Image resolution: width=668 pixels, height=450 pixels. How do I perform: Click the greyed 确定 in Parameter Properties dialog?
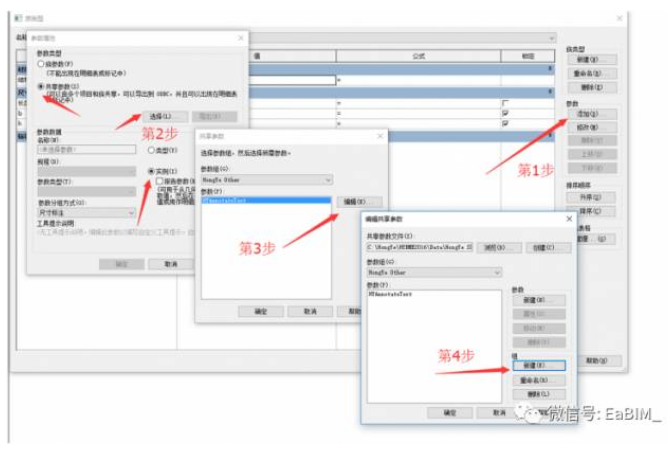tap(121, 264)
